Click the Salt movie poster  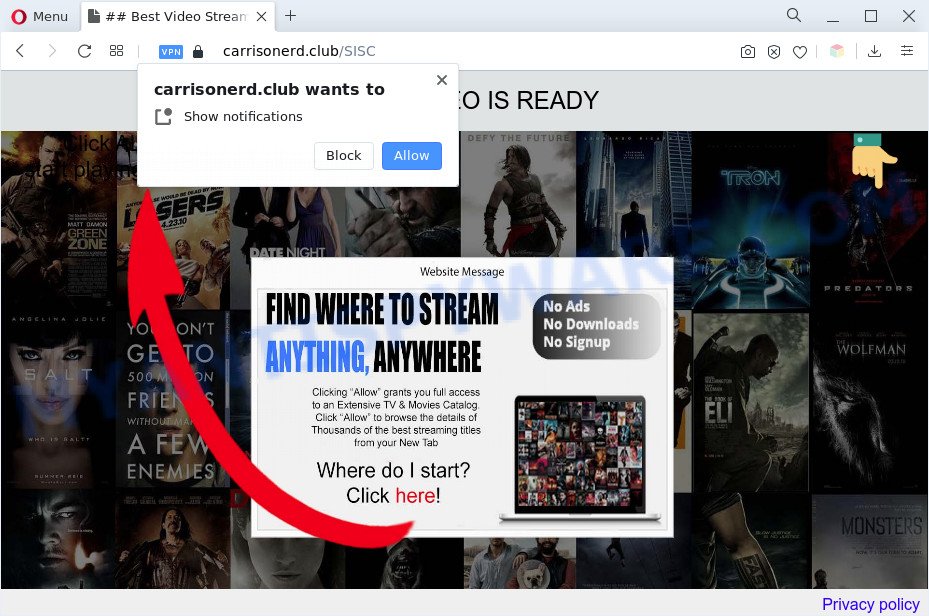[x=59, y=400]
